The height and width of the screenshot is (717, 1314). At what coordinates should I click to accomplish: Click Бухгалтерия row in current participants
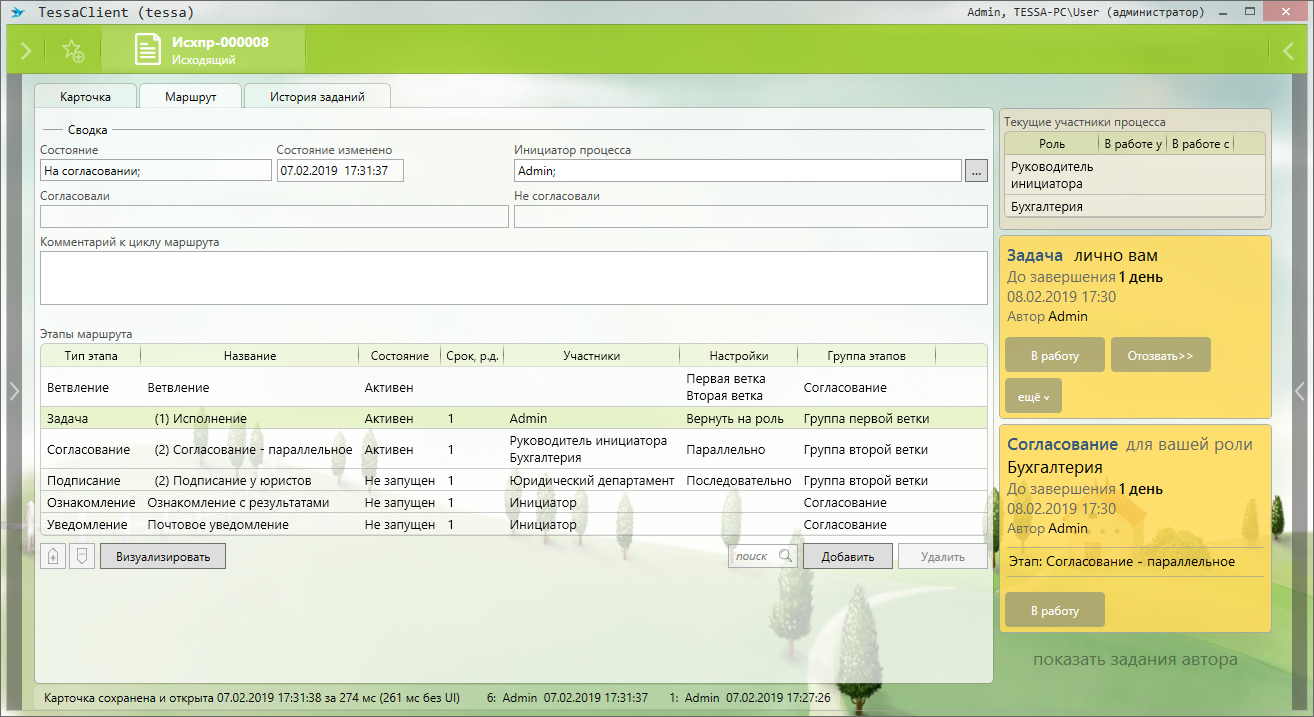click(x=1135, y=207)
